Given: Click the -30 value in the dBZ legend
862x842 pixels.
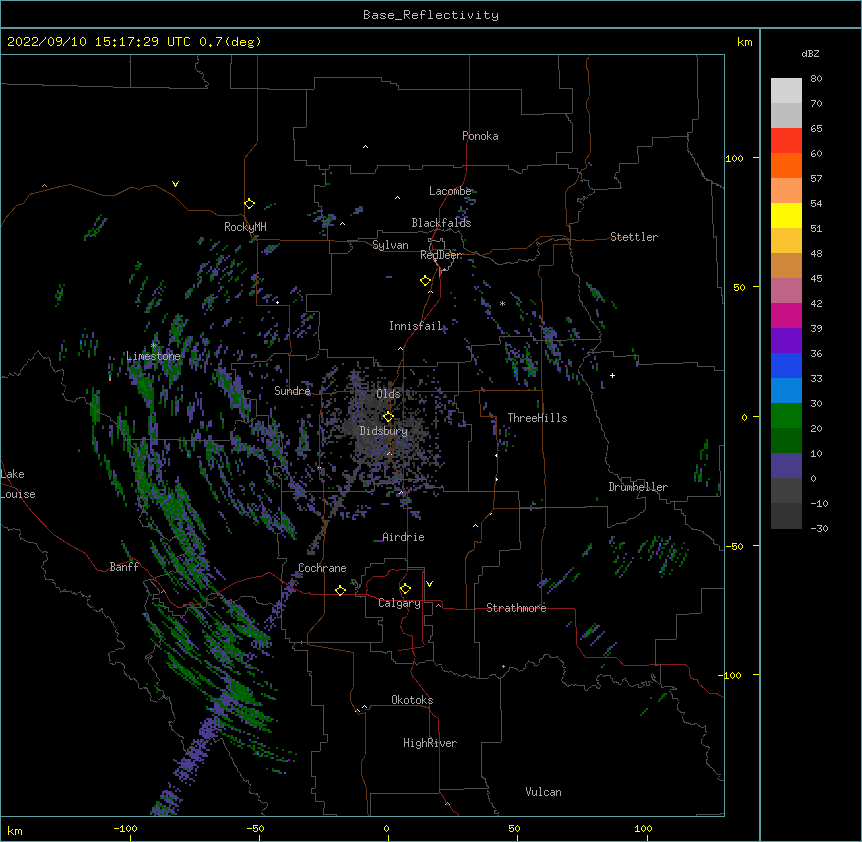Looking at the screenshot, I should pyautogui.click(x=819, y=528).
